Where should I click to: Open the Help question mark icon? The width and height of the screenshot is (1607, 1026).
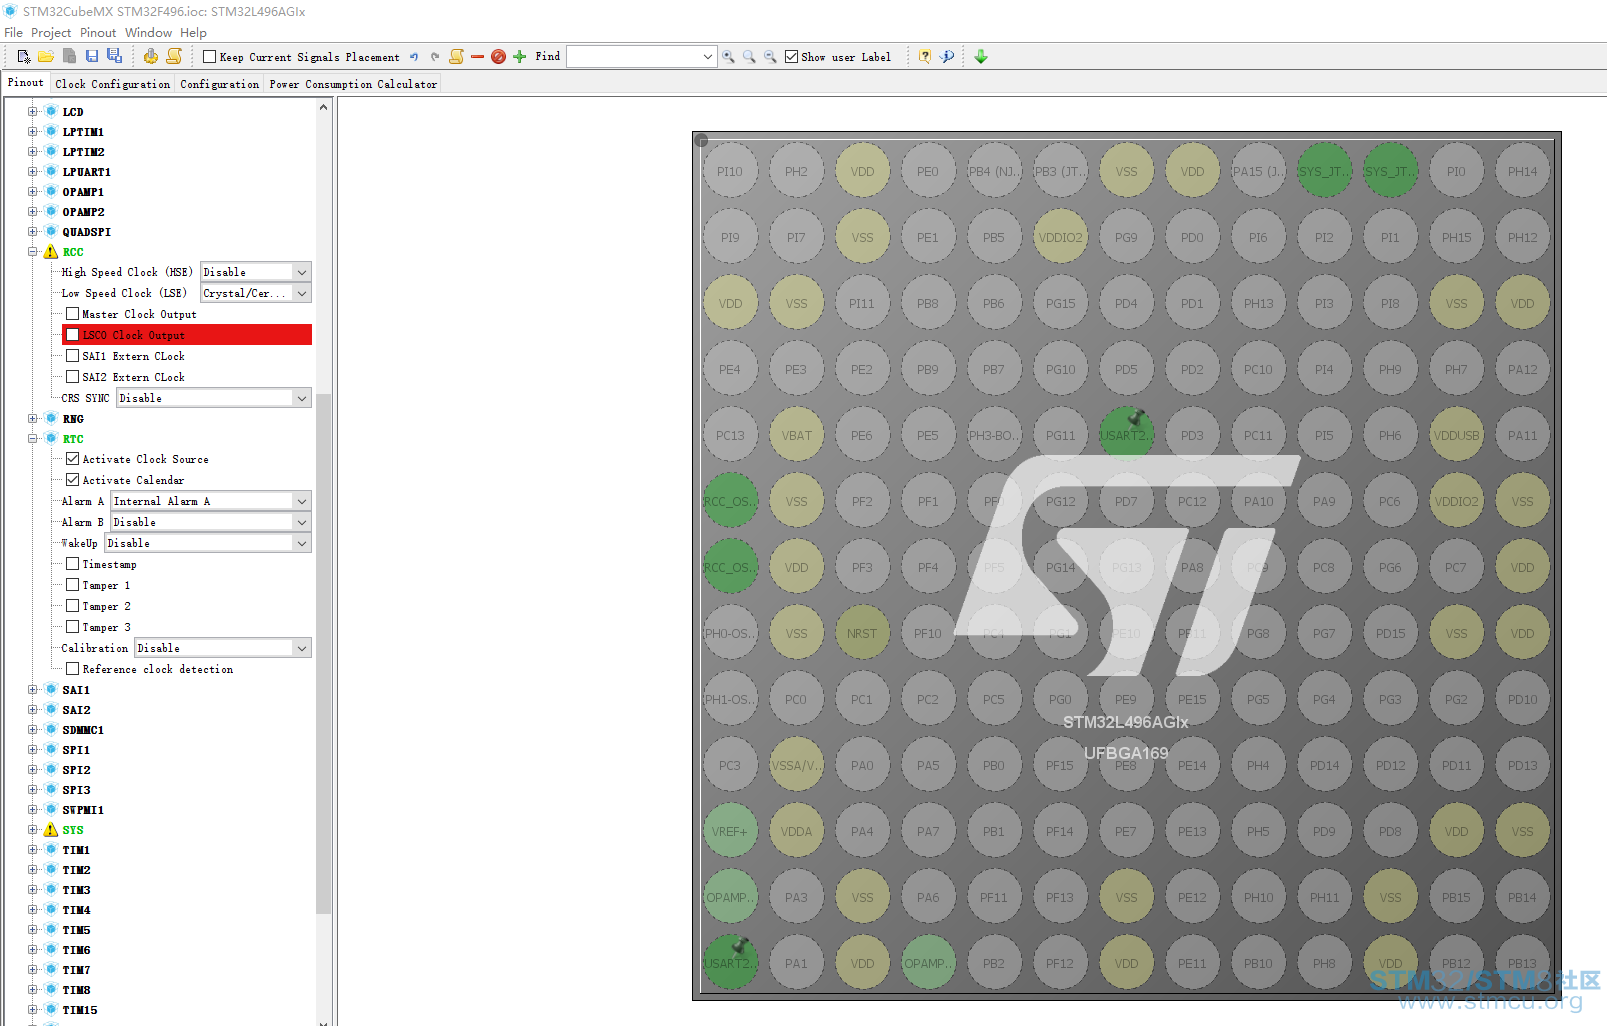(925, 57)
